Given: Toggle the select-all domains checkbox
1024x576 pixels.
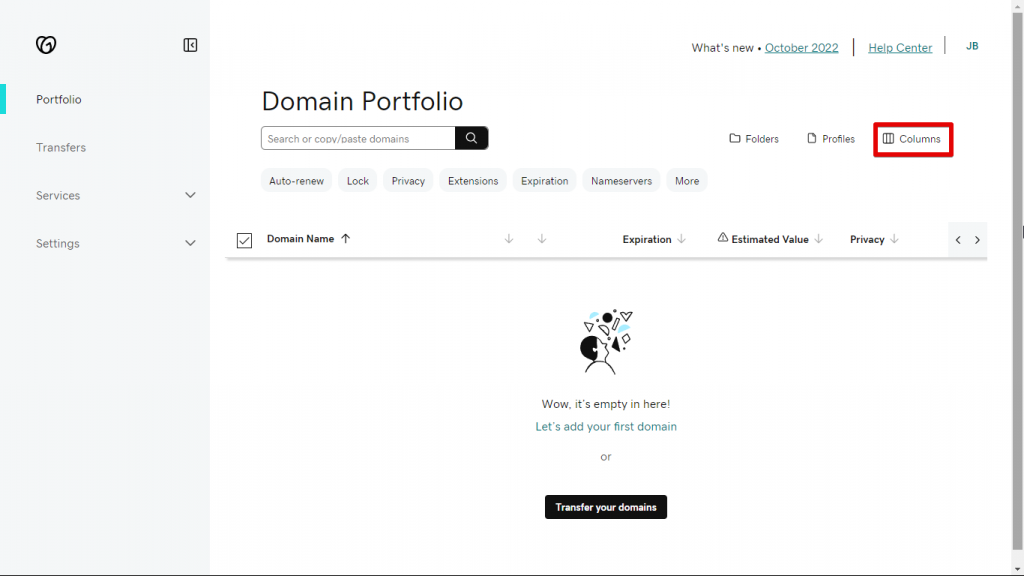Looking at the screenshot, I should 244,240.
